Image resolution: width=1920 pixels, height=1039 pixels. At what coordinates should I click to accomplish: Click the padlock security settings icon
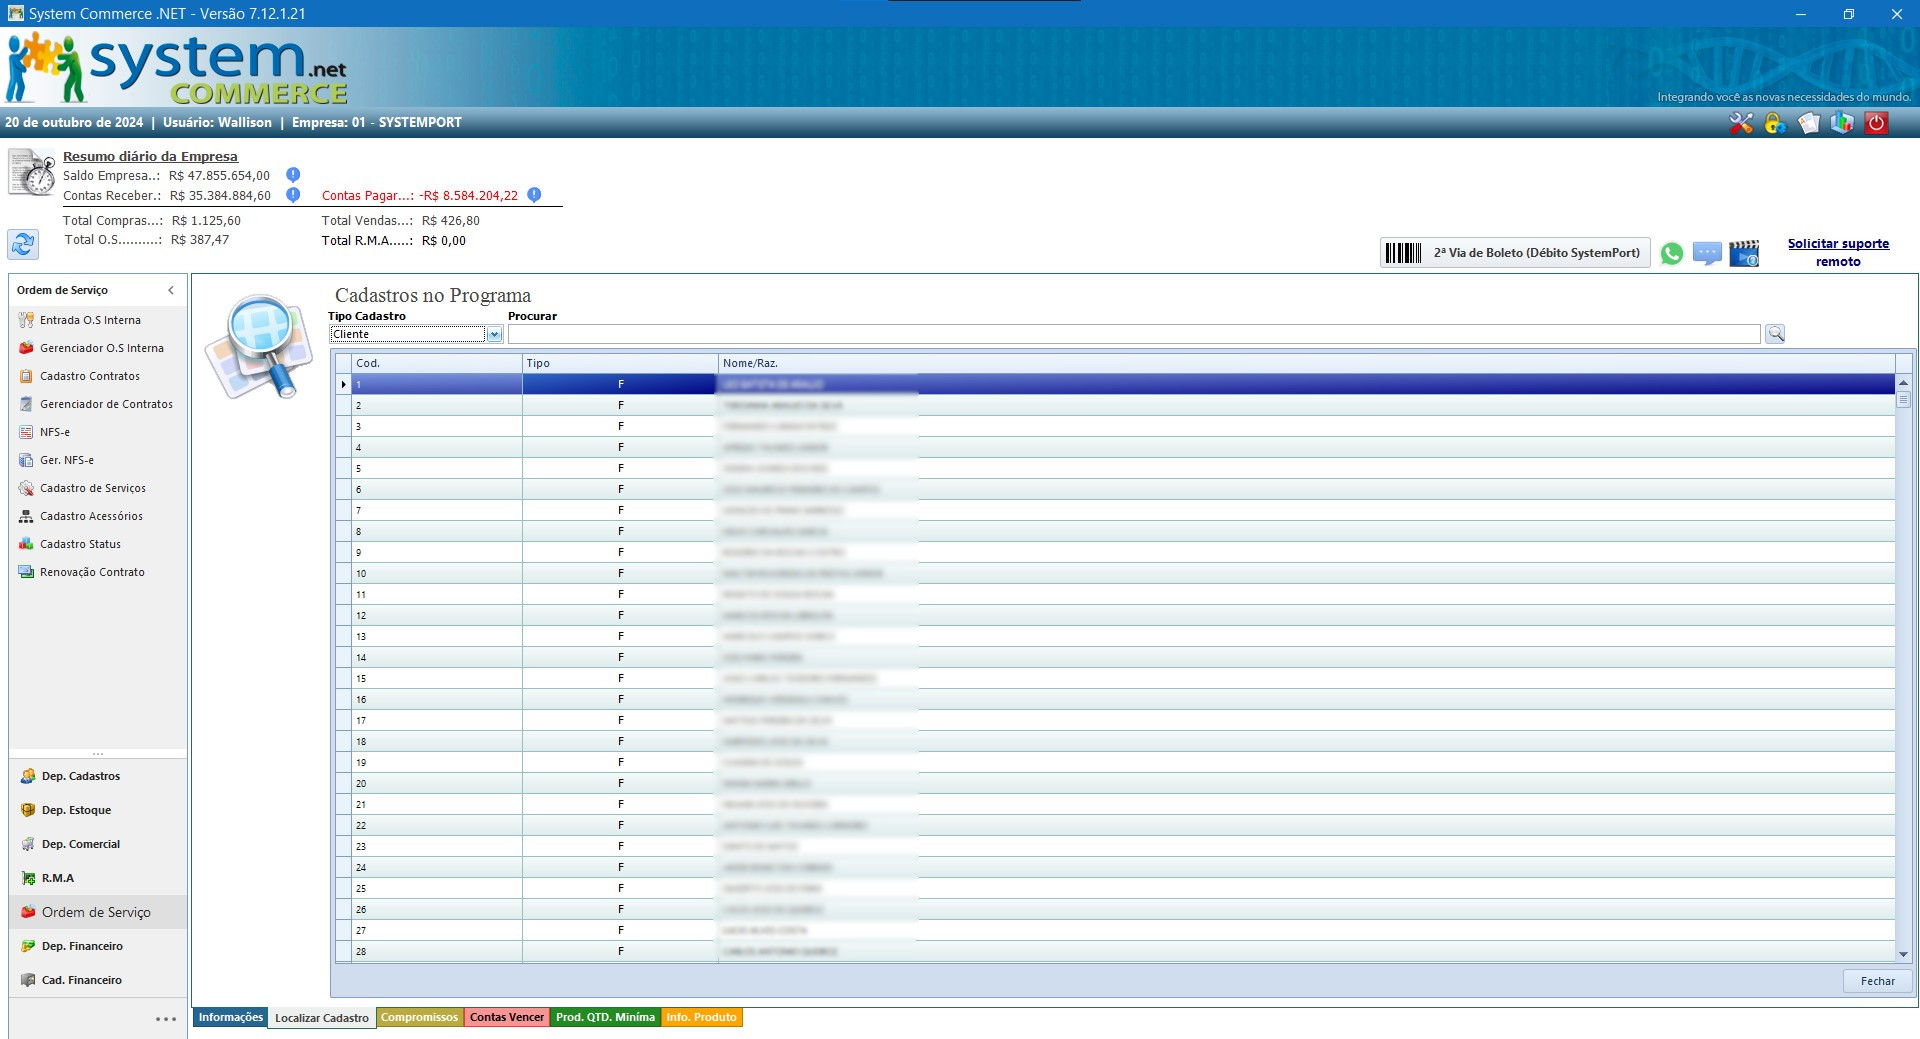(x=1775, y=123)
